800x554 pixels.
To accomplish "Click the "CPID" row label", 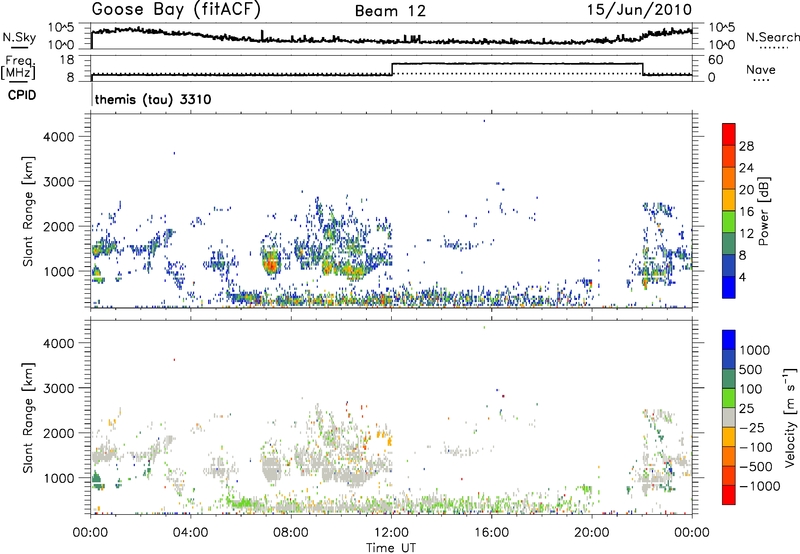I will click(x=22, y=95).
